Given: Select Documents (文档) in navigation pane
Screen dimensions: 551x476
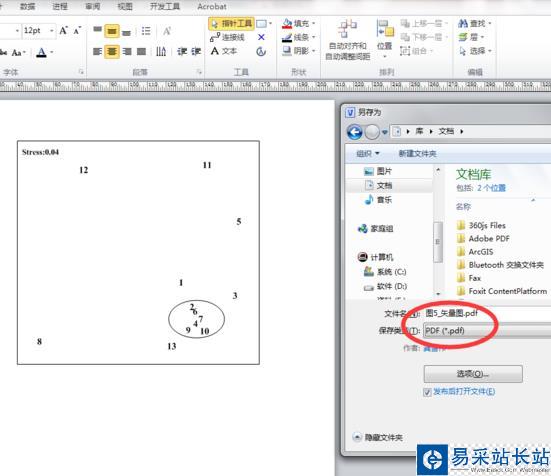Looking at the screenshot, I should tap(378, 185).
